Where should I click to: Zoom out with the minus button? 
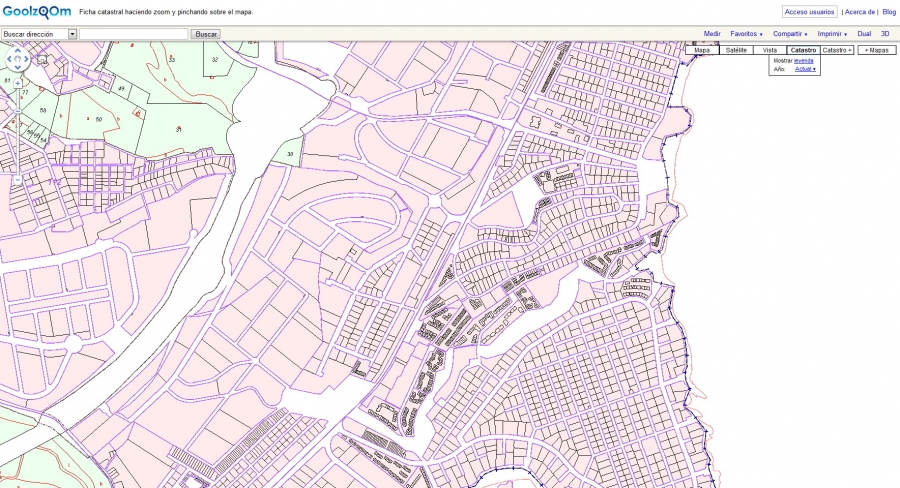point(18,179)
